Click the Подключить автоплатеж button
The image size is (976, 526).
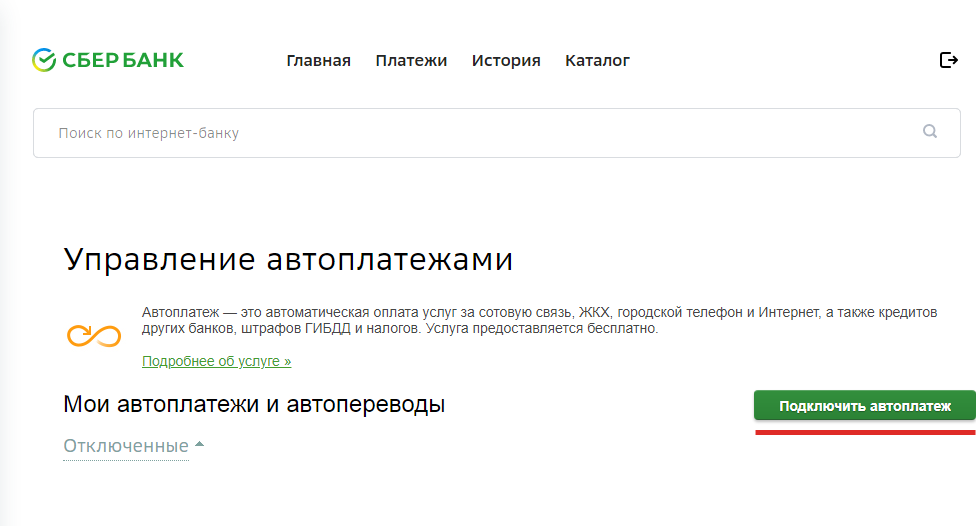click(x=865, y=406)
